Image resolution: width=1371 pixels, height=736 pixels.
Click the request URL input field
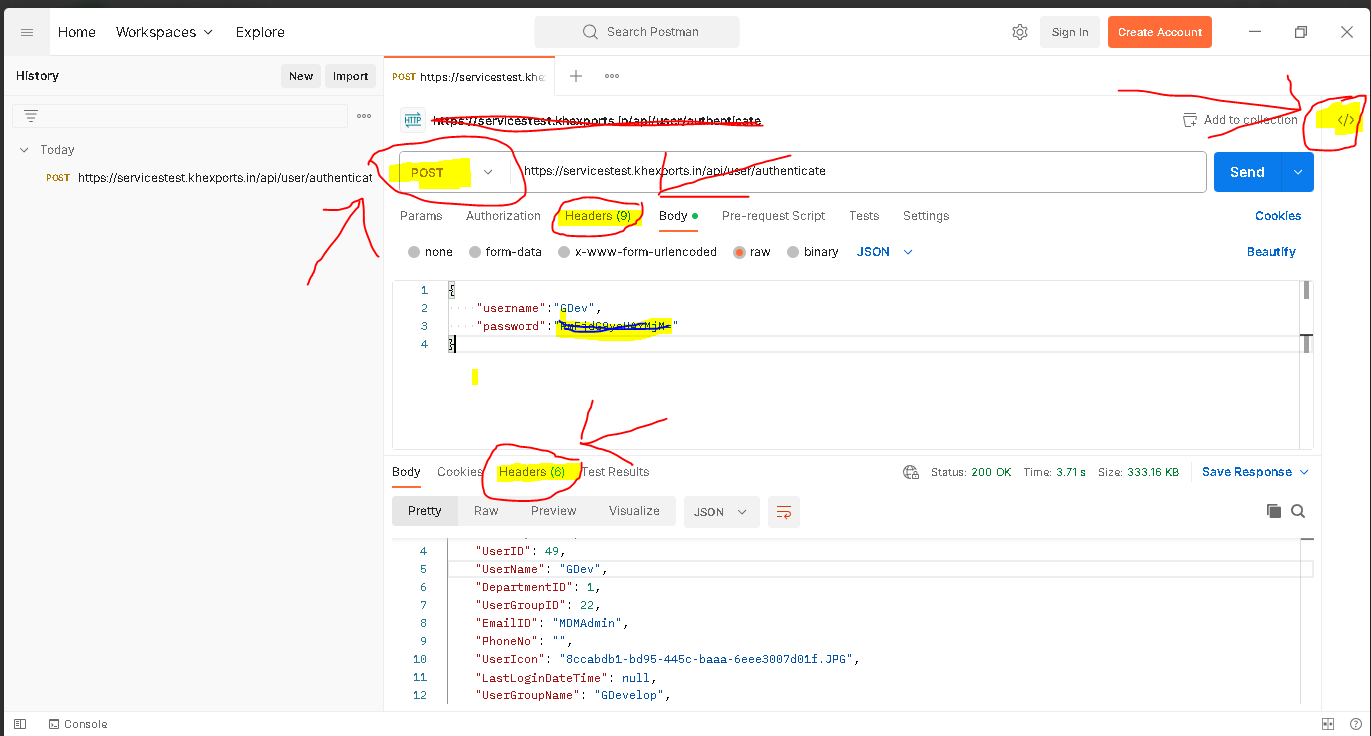point(860,172)
